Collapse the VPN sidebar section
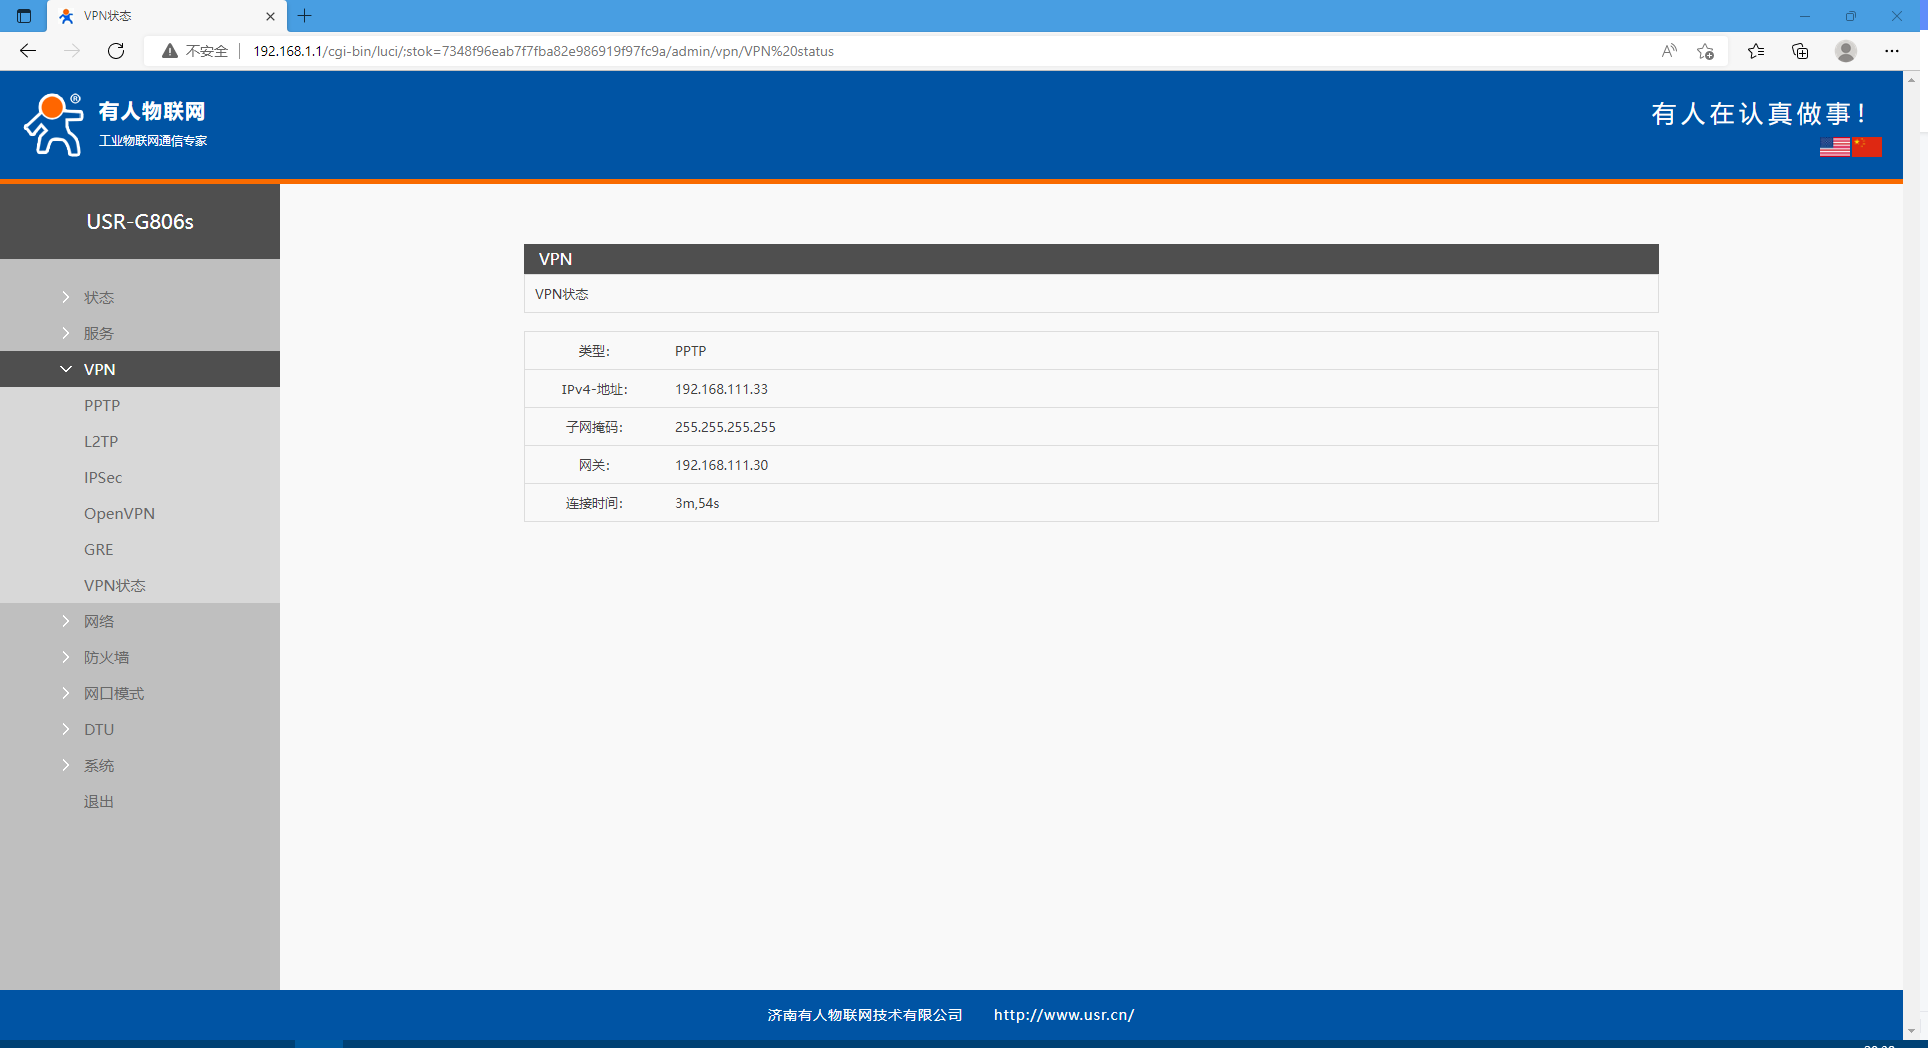 99,369
